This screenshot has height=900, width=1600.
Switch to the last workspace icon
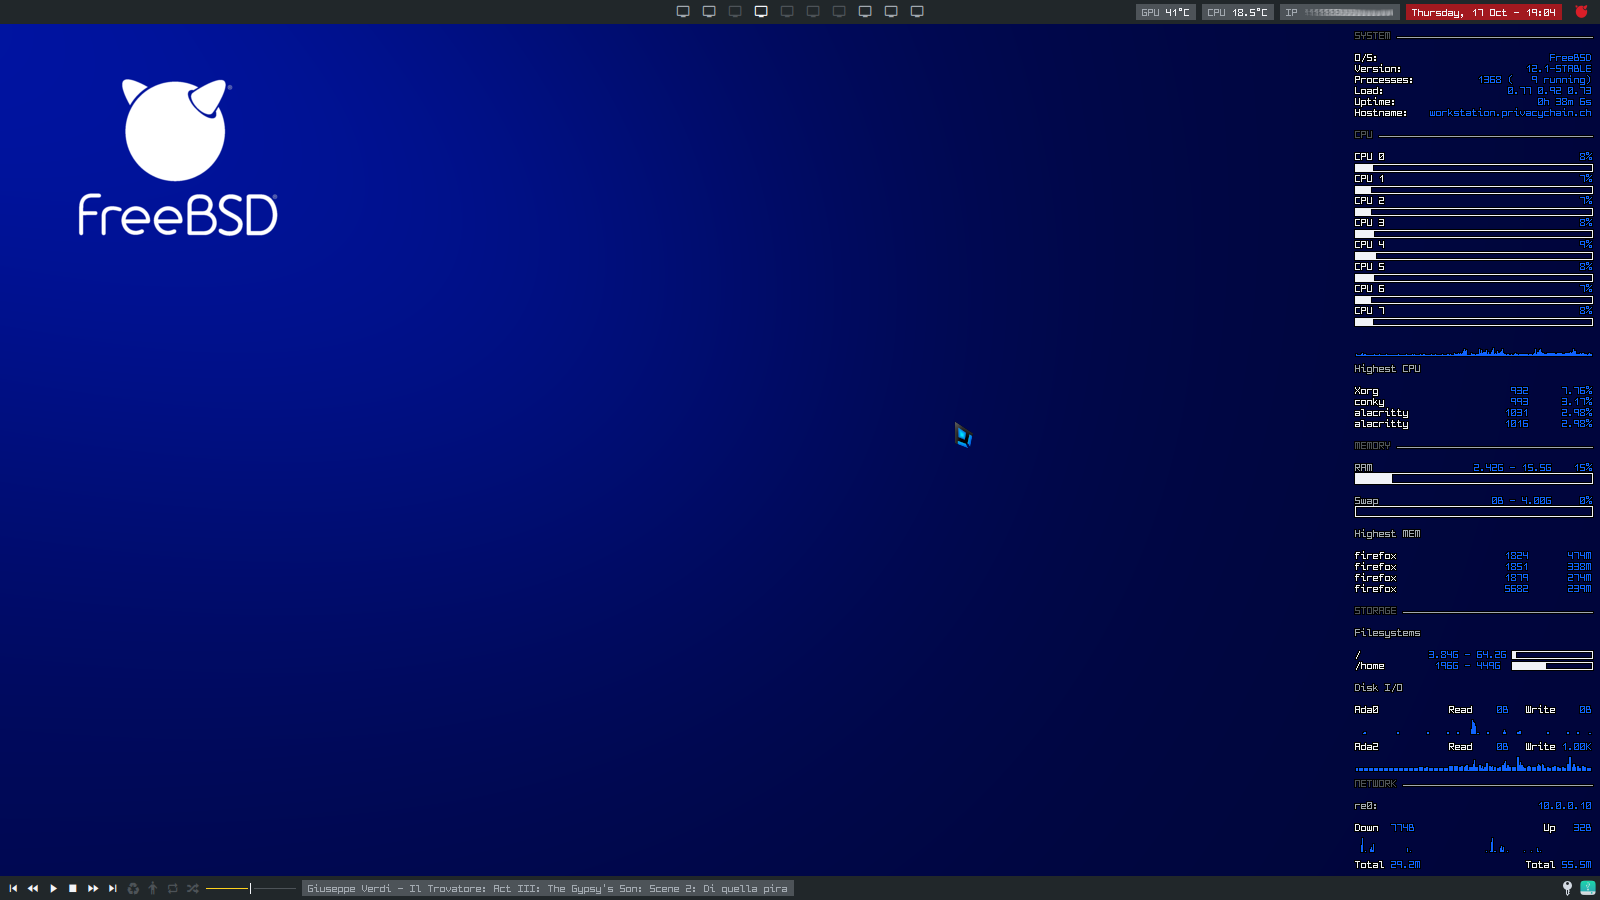917,12
